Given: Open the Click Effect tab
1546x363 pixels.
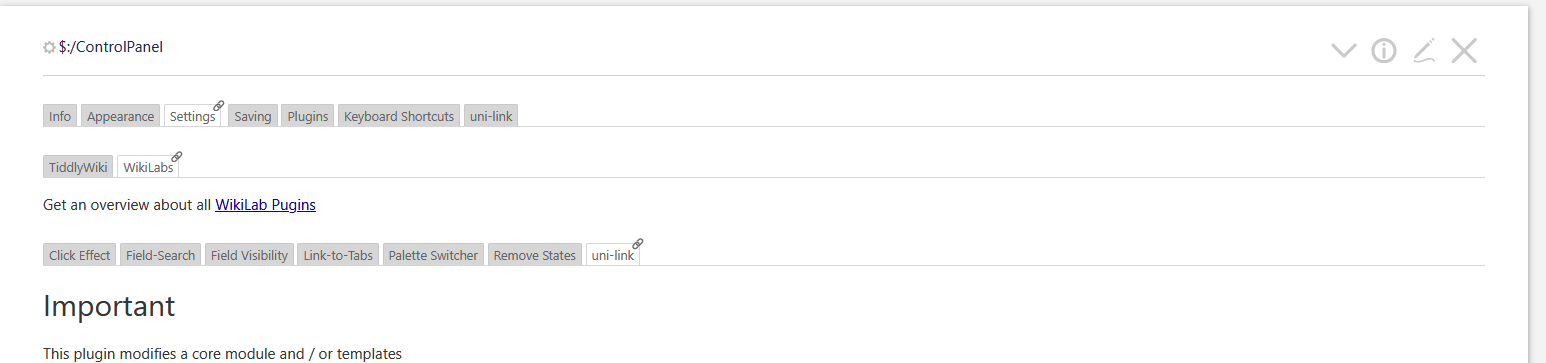Looking at the screenshot, I should [x=80, y=255].
